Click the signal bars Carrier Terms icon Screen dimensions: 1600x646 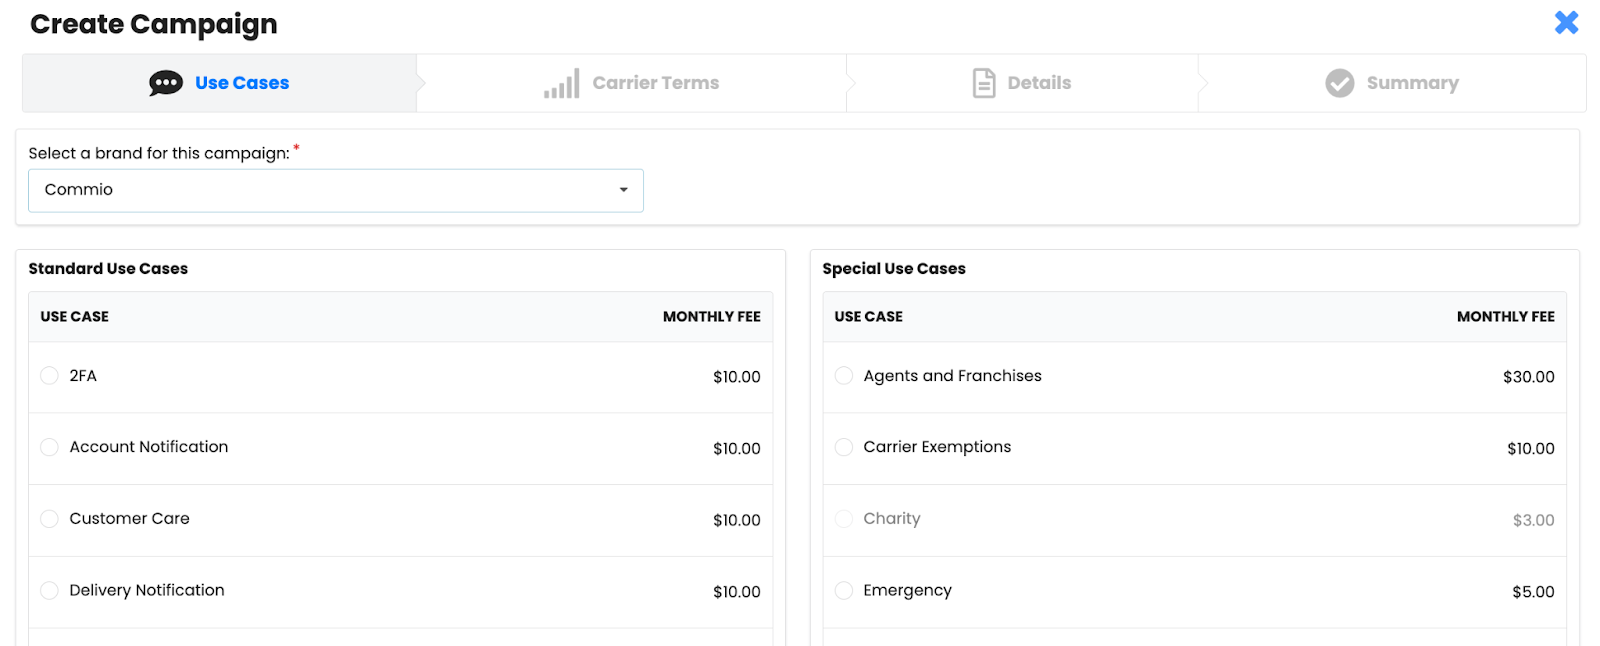(x=562, y=83)
